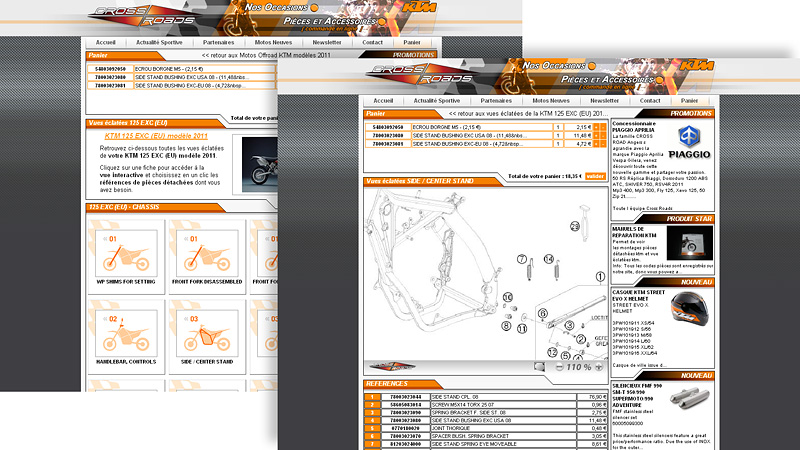Open Actualité Sportive in the front window menu
Viewport: 800px width, 450px height.
[437, 101]
